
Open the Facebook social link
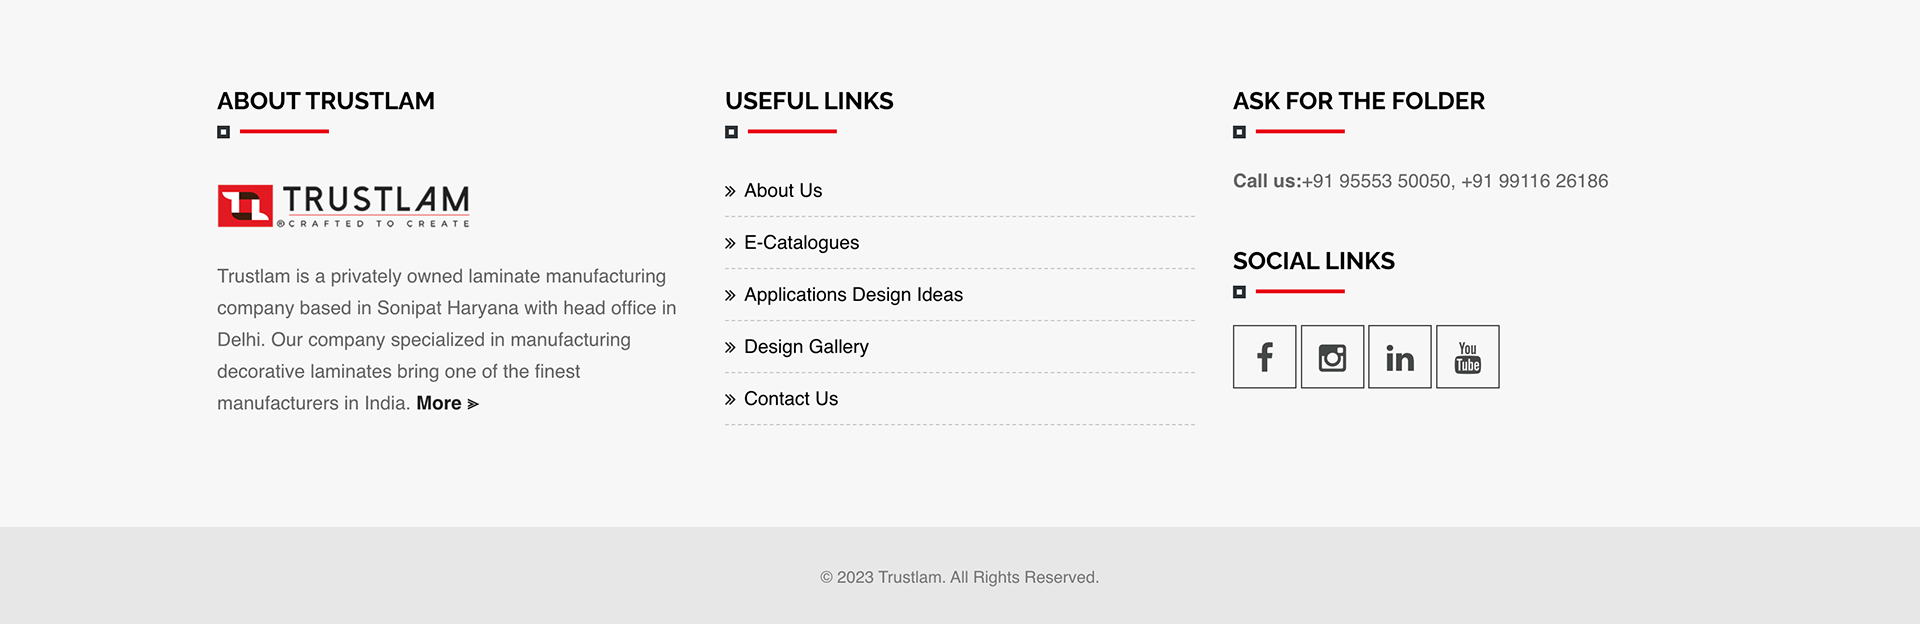[x=1264, y=357]
